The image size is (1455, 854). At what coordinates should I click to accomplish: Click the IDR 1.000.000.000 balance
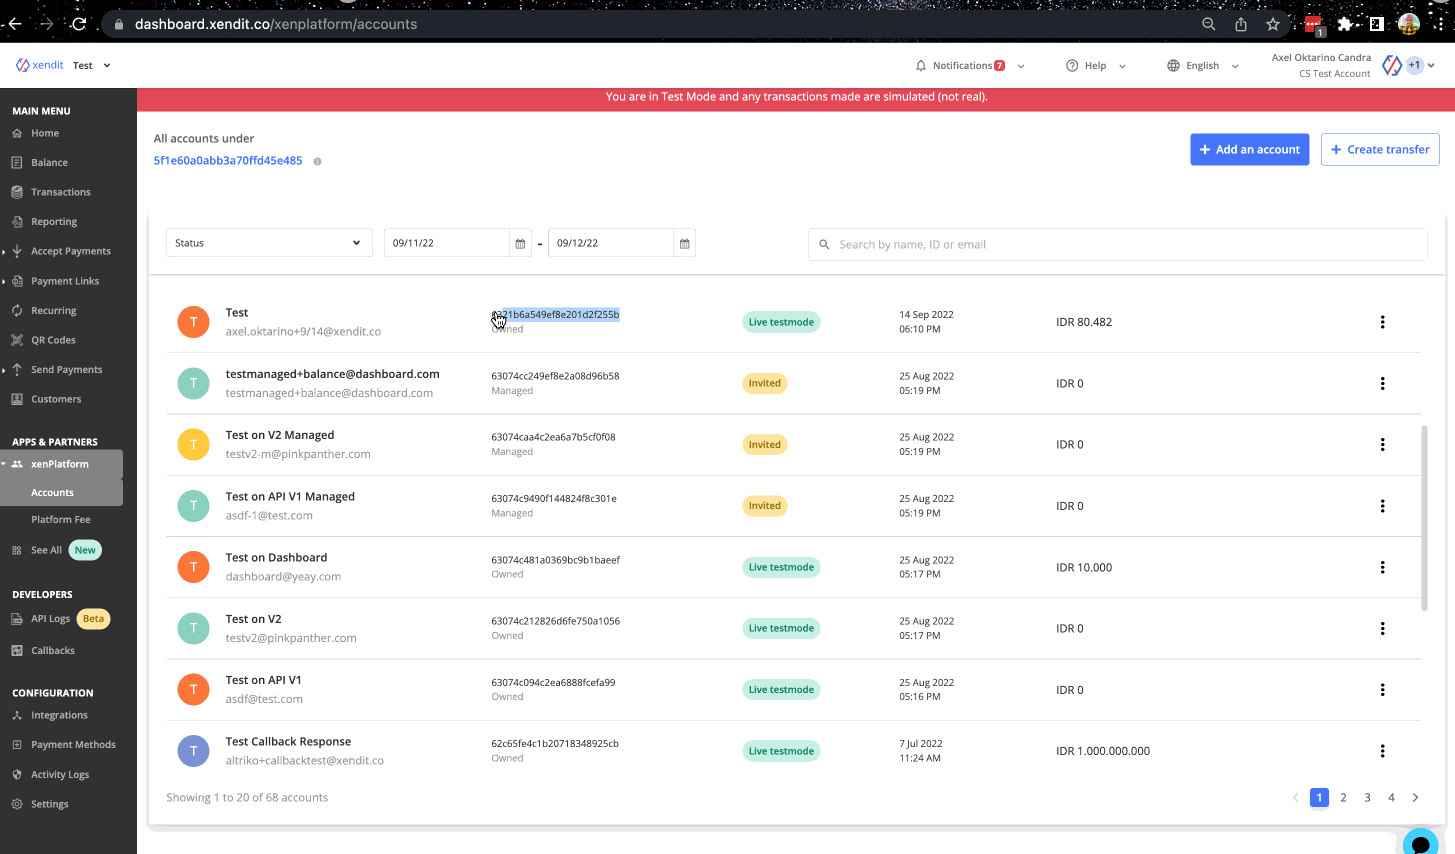1103,751
